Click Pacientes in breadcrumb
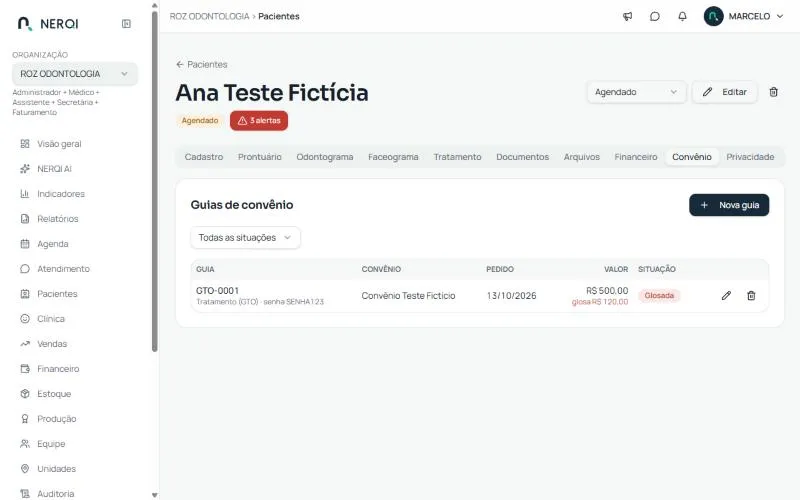 [279, 16]
